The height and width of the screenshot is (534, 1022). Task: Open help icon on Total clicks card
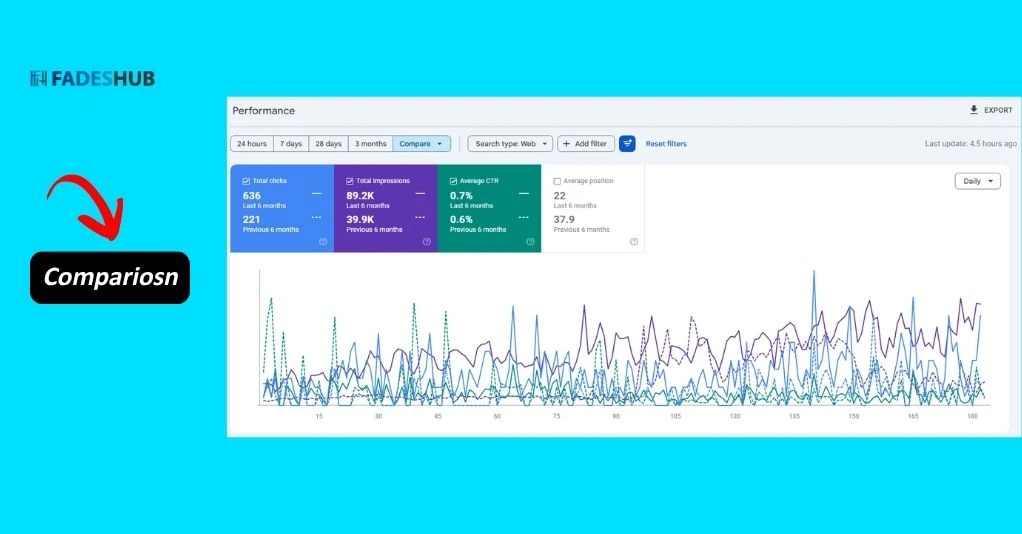pyautogui.click(x=323, y=241)
